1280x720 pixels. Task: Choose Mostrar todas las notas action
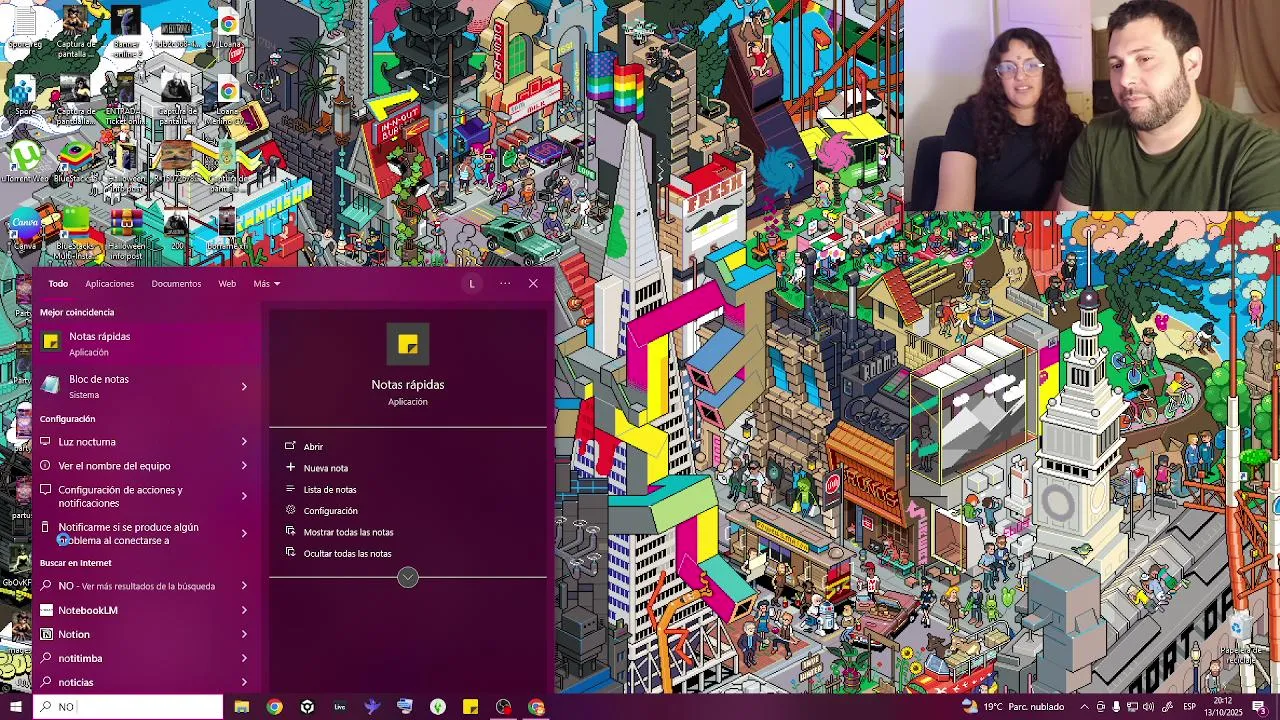(348, 532)
